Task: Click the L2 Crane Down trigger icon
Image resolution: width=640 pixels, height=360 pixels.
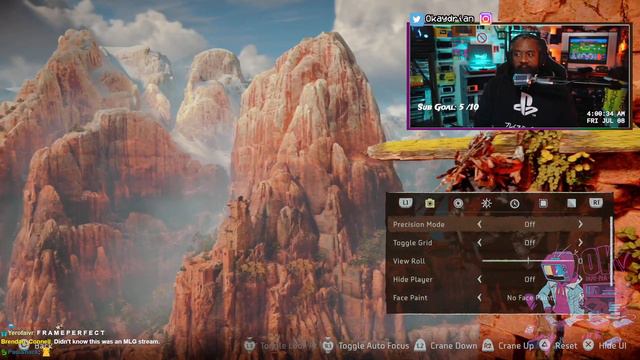Action: pyautogui.click(x=420, y=346)
